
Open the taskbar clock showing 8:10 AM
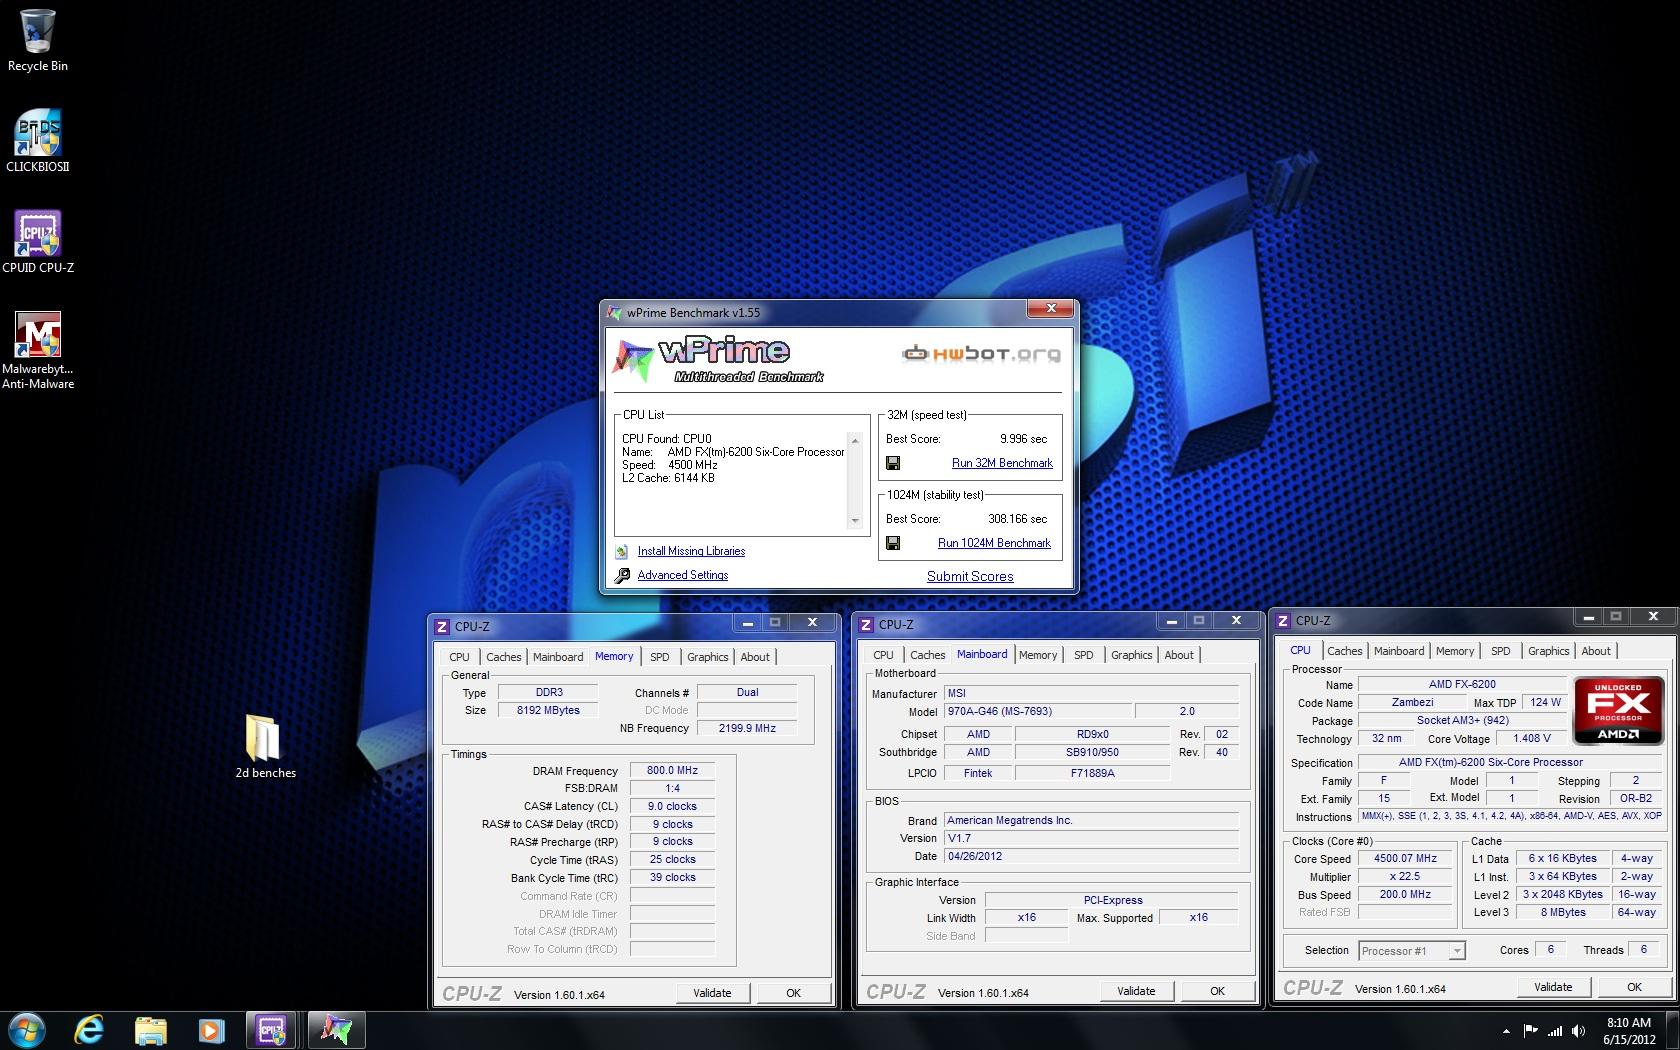coord(1629,1030)
